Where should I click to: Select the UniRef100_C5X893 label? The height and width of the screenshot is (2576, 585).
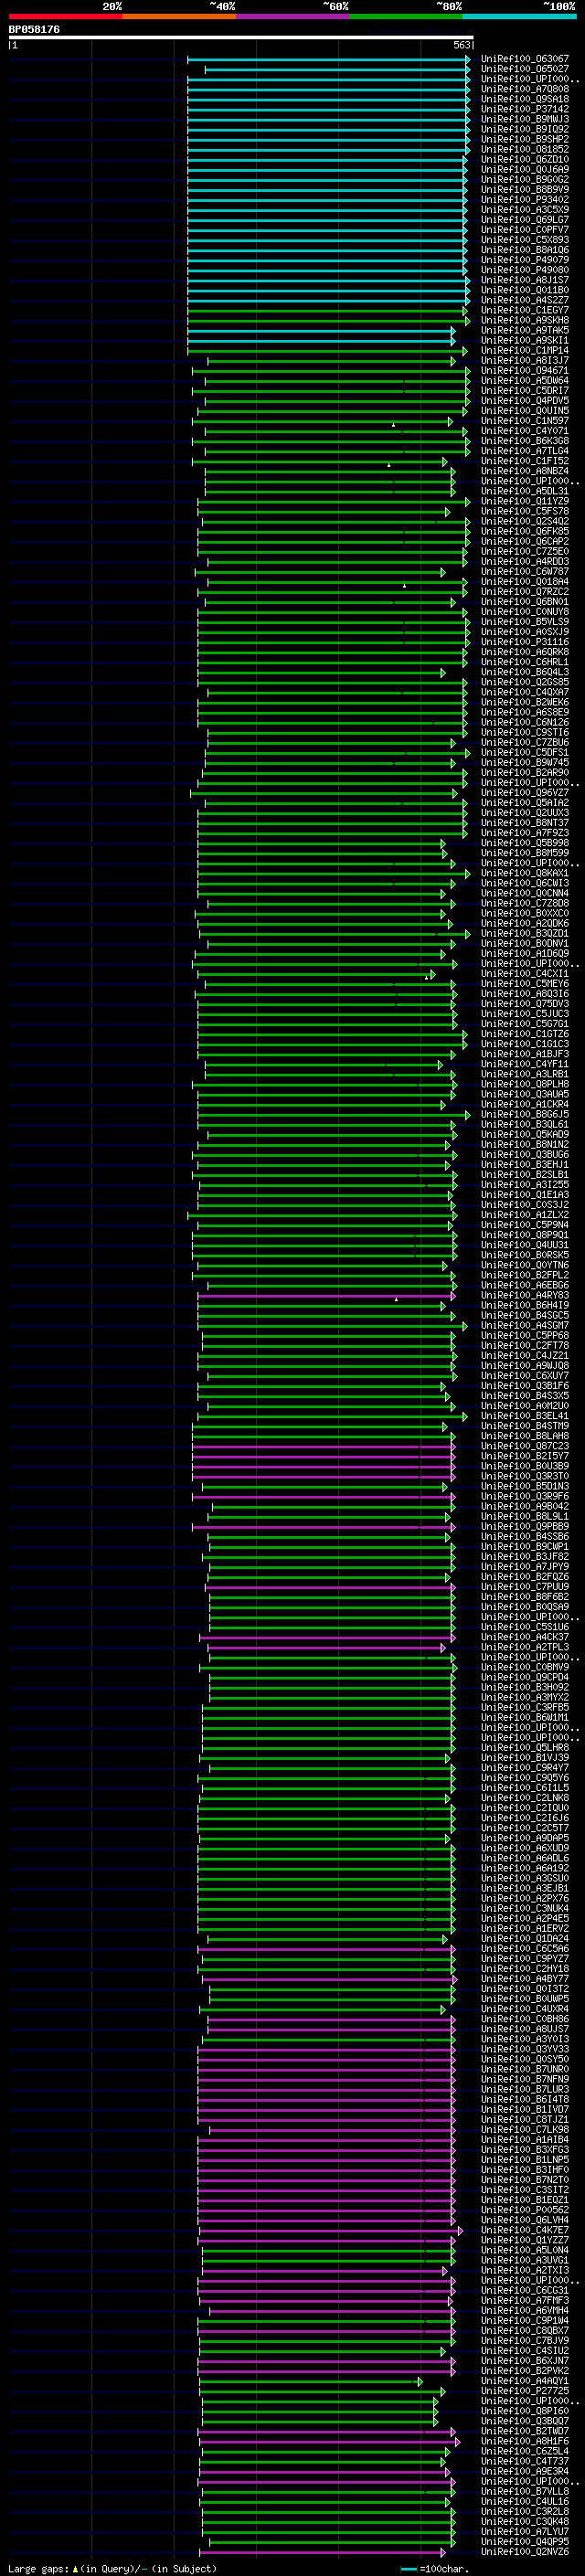pos(525,240)
